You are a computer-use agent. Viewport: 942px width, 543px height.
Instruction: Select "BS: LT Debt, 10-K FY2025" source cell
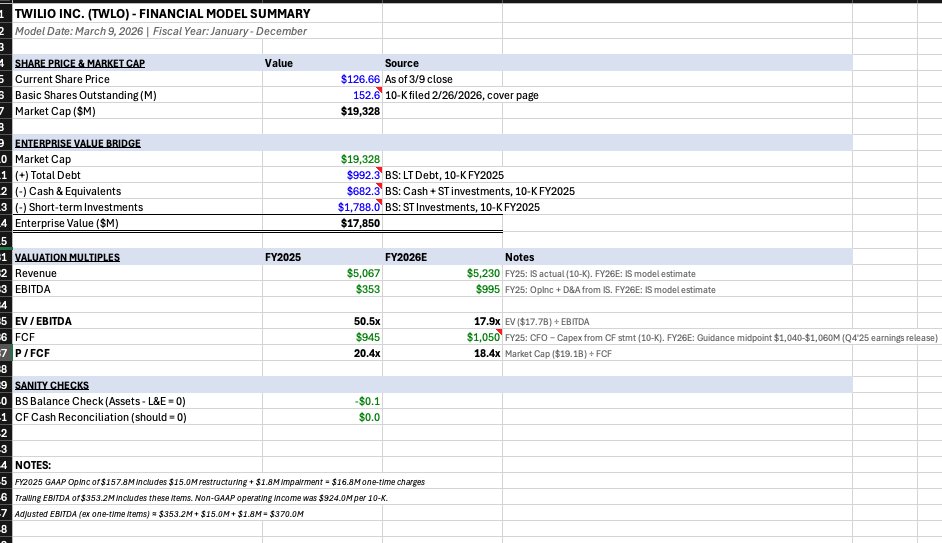point(445,175)
